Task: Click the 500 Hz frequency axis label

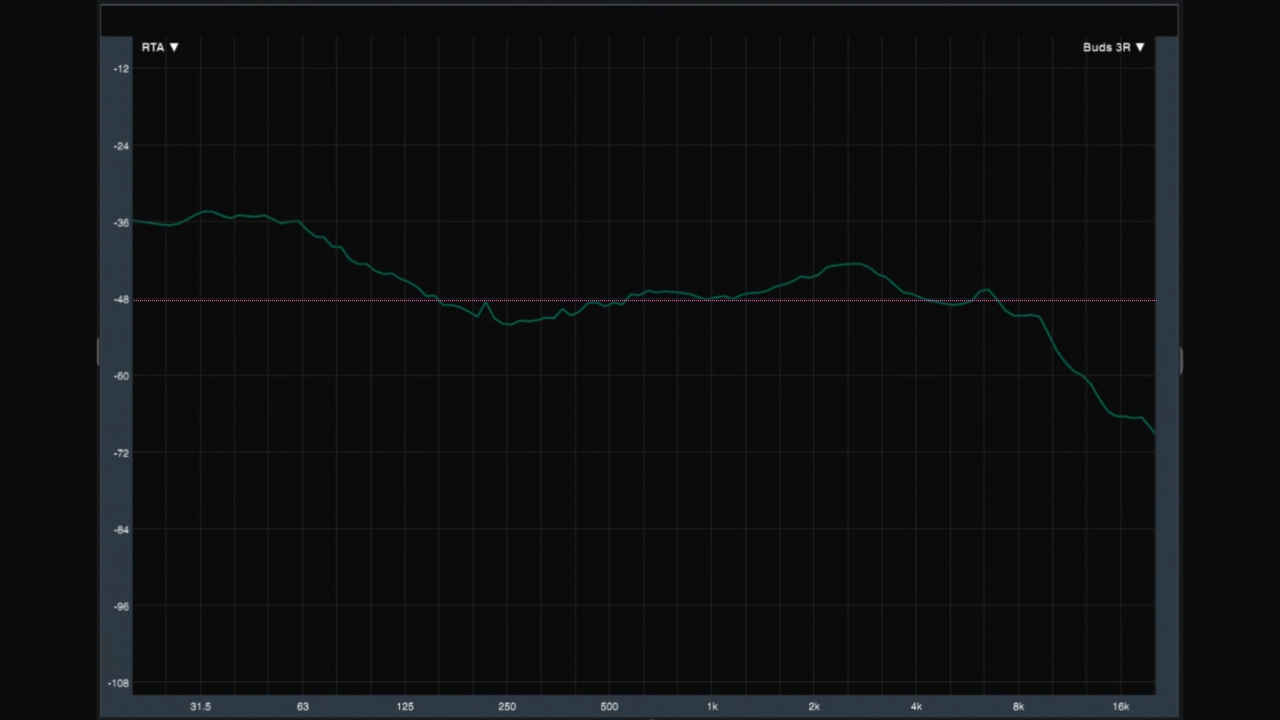Action: click(x=609, y=705)
